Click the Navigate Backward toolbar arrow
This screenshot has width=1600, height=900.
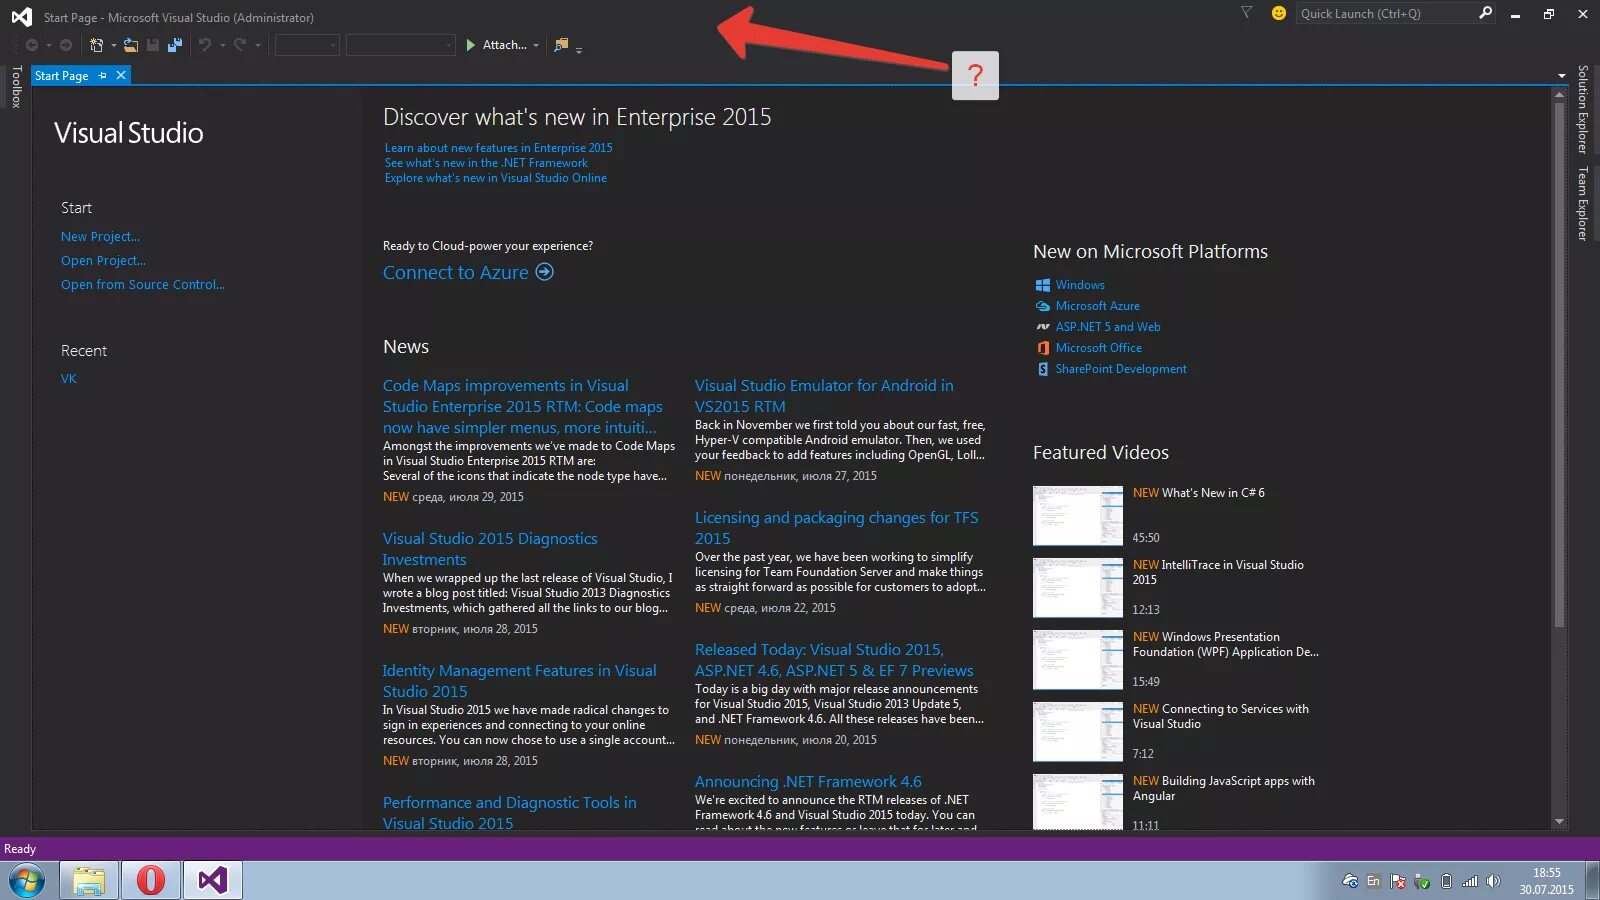(32, 45)
